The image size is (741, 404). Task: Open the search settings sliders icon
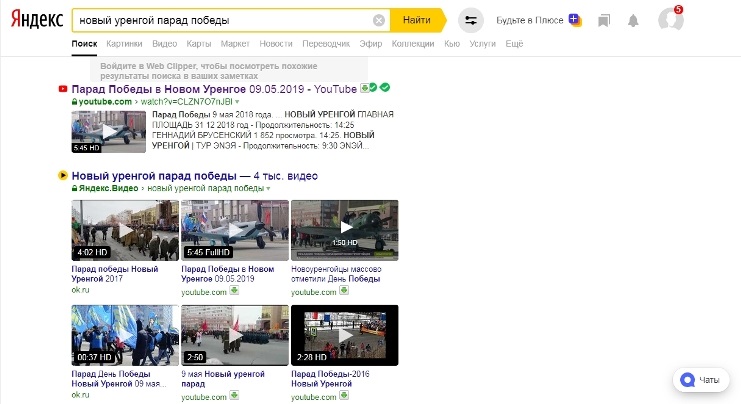pos(471,20)
